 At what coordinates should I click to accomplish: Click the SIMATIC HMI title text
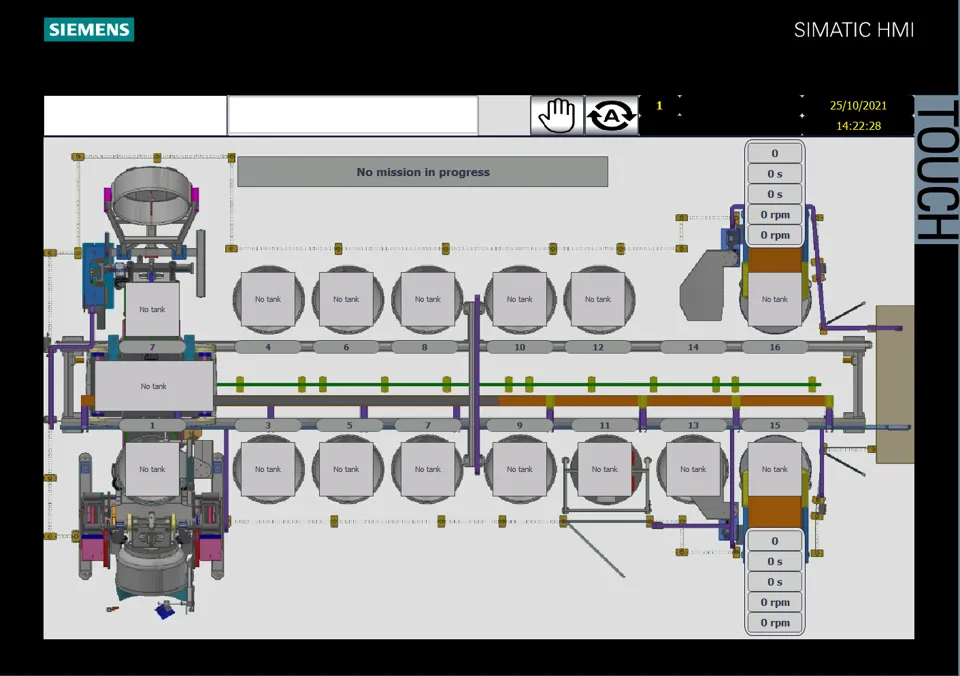pos(854,30)
